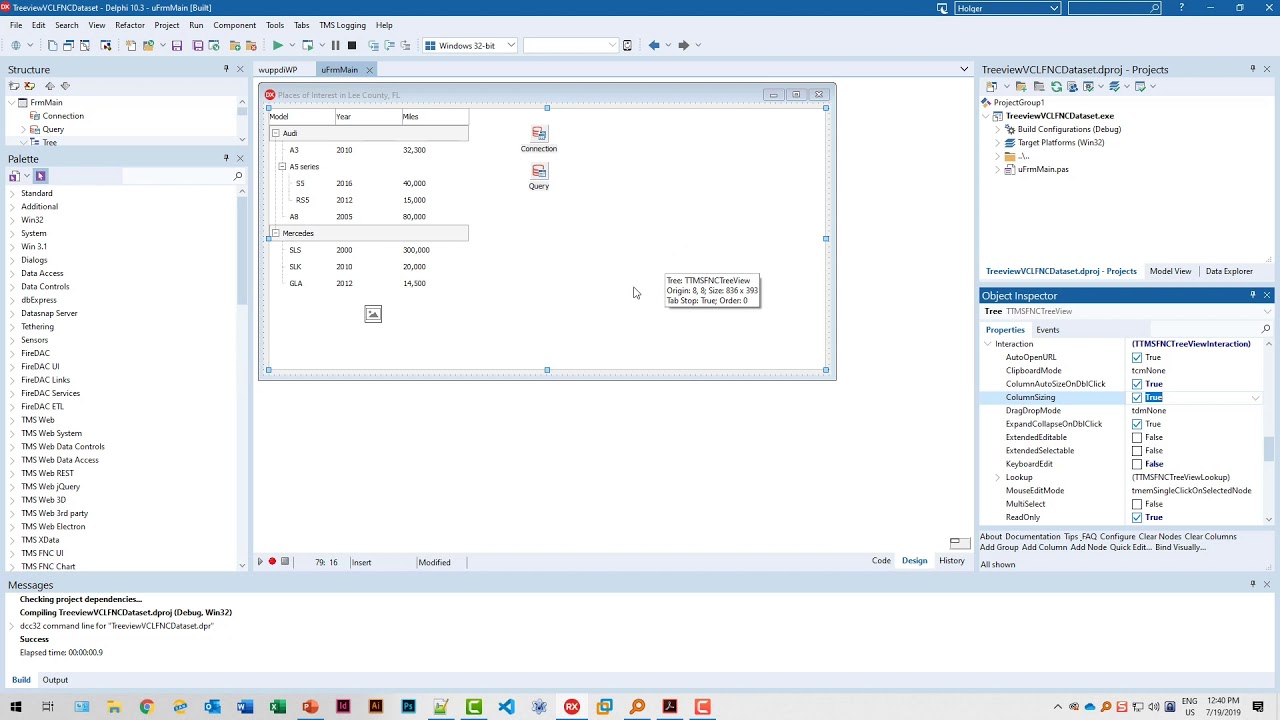Click the Add Column link
The width and height of the screenshot is (1280, 720).
click(x=1044, y=548)
